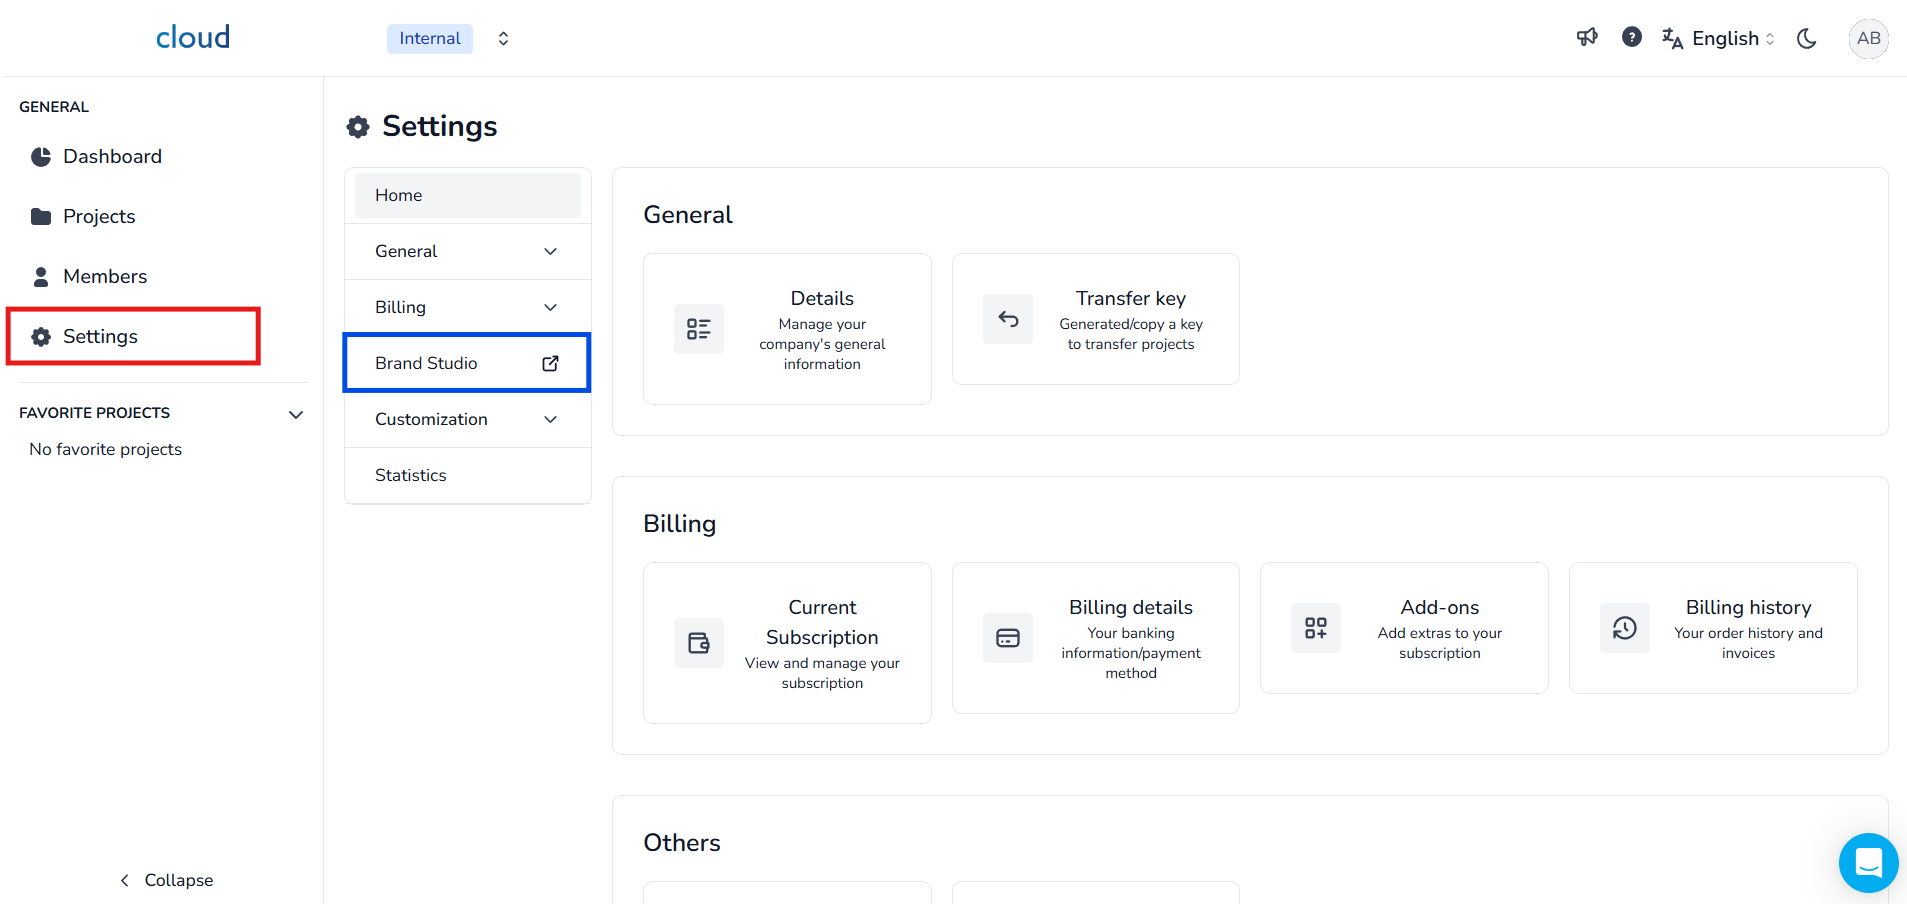Toggle dark mode with the moon icon

(x=1806, y=39)
